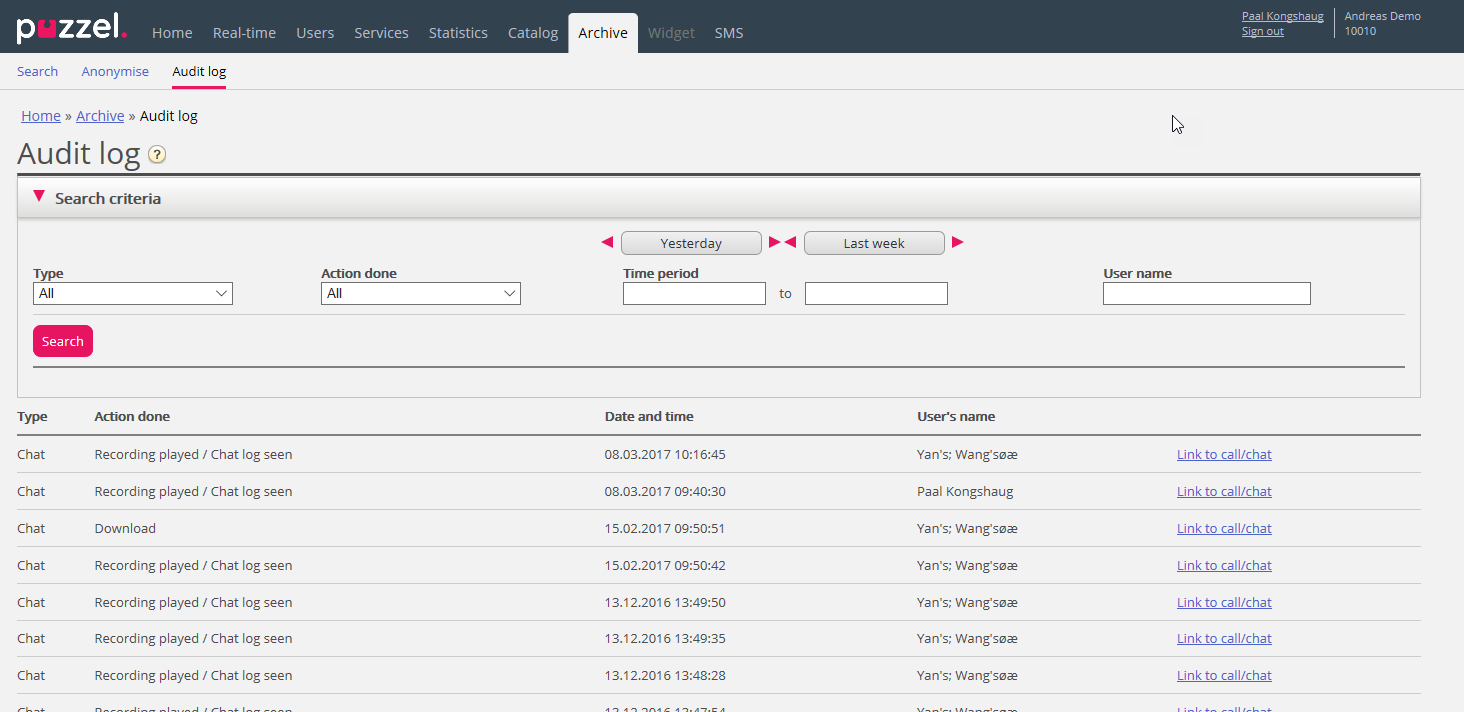Click the next-day arrow right of Yesterday
Screen dimensions: 1464x712
tap(773, 243)
